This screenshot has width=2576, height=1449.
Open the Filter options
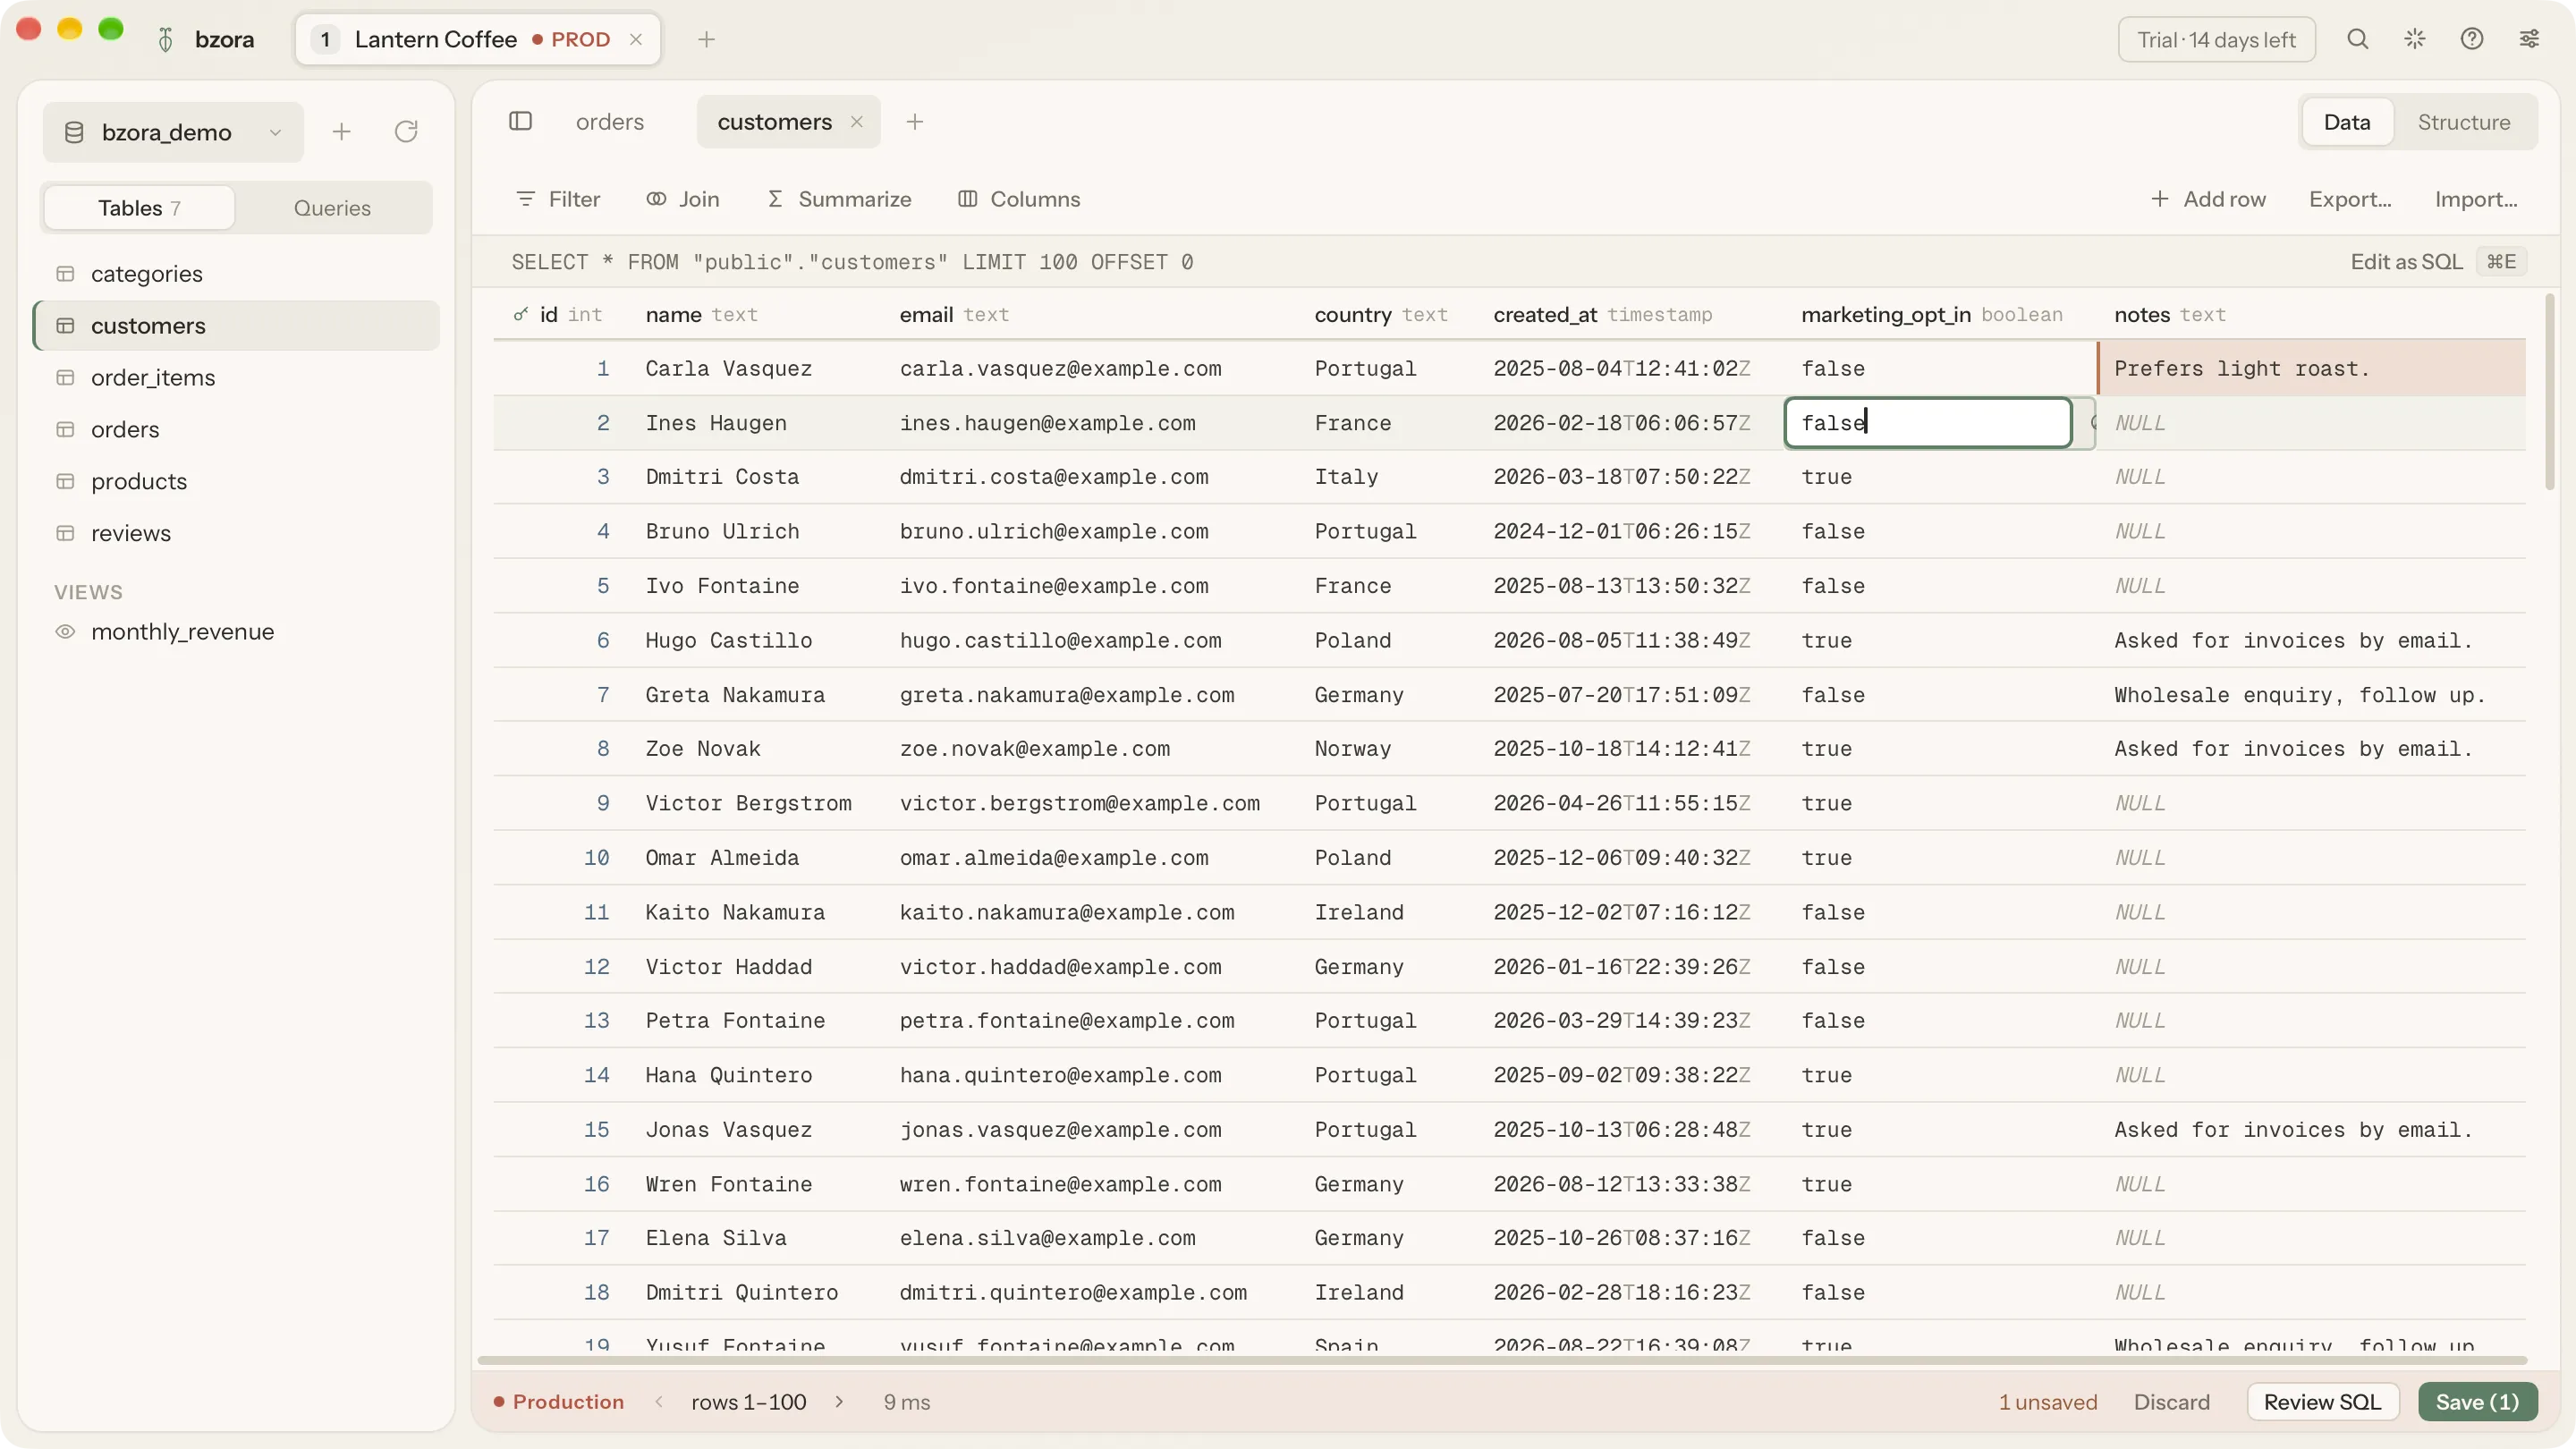(557, 199)
